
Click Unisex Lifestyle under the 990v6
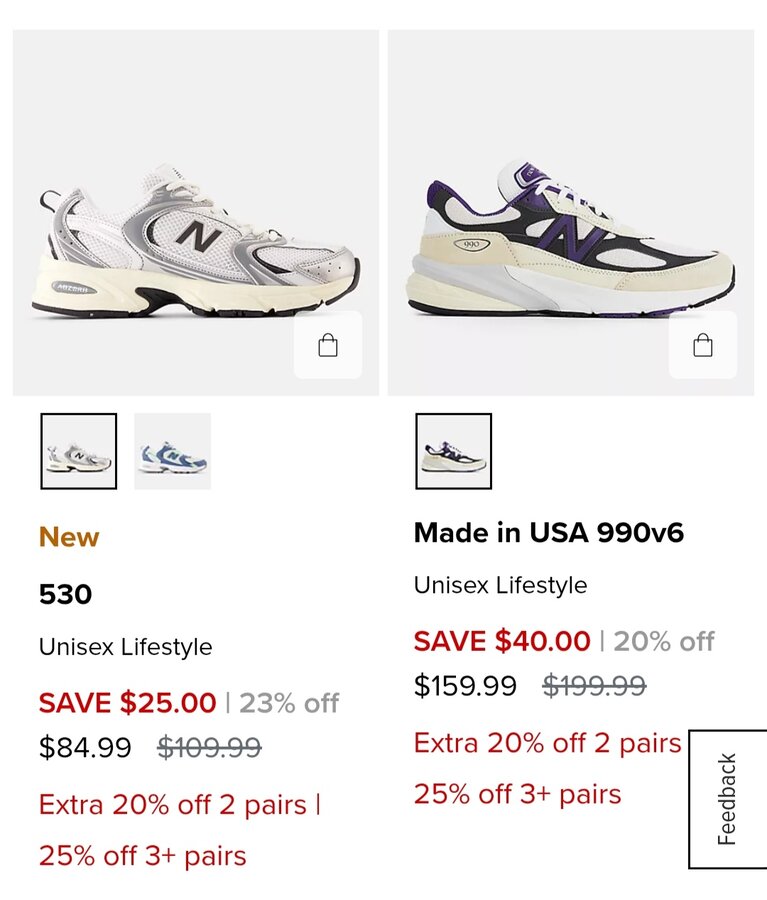pyautogui.click(x=500, y=585)
